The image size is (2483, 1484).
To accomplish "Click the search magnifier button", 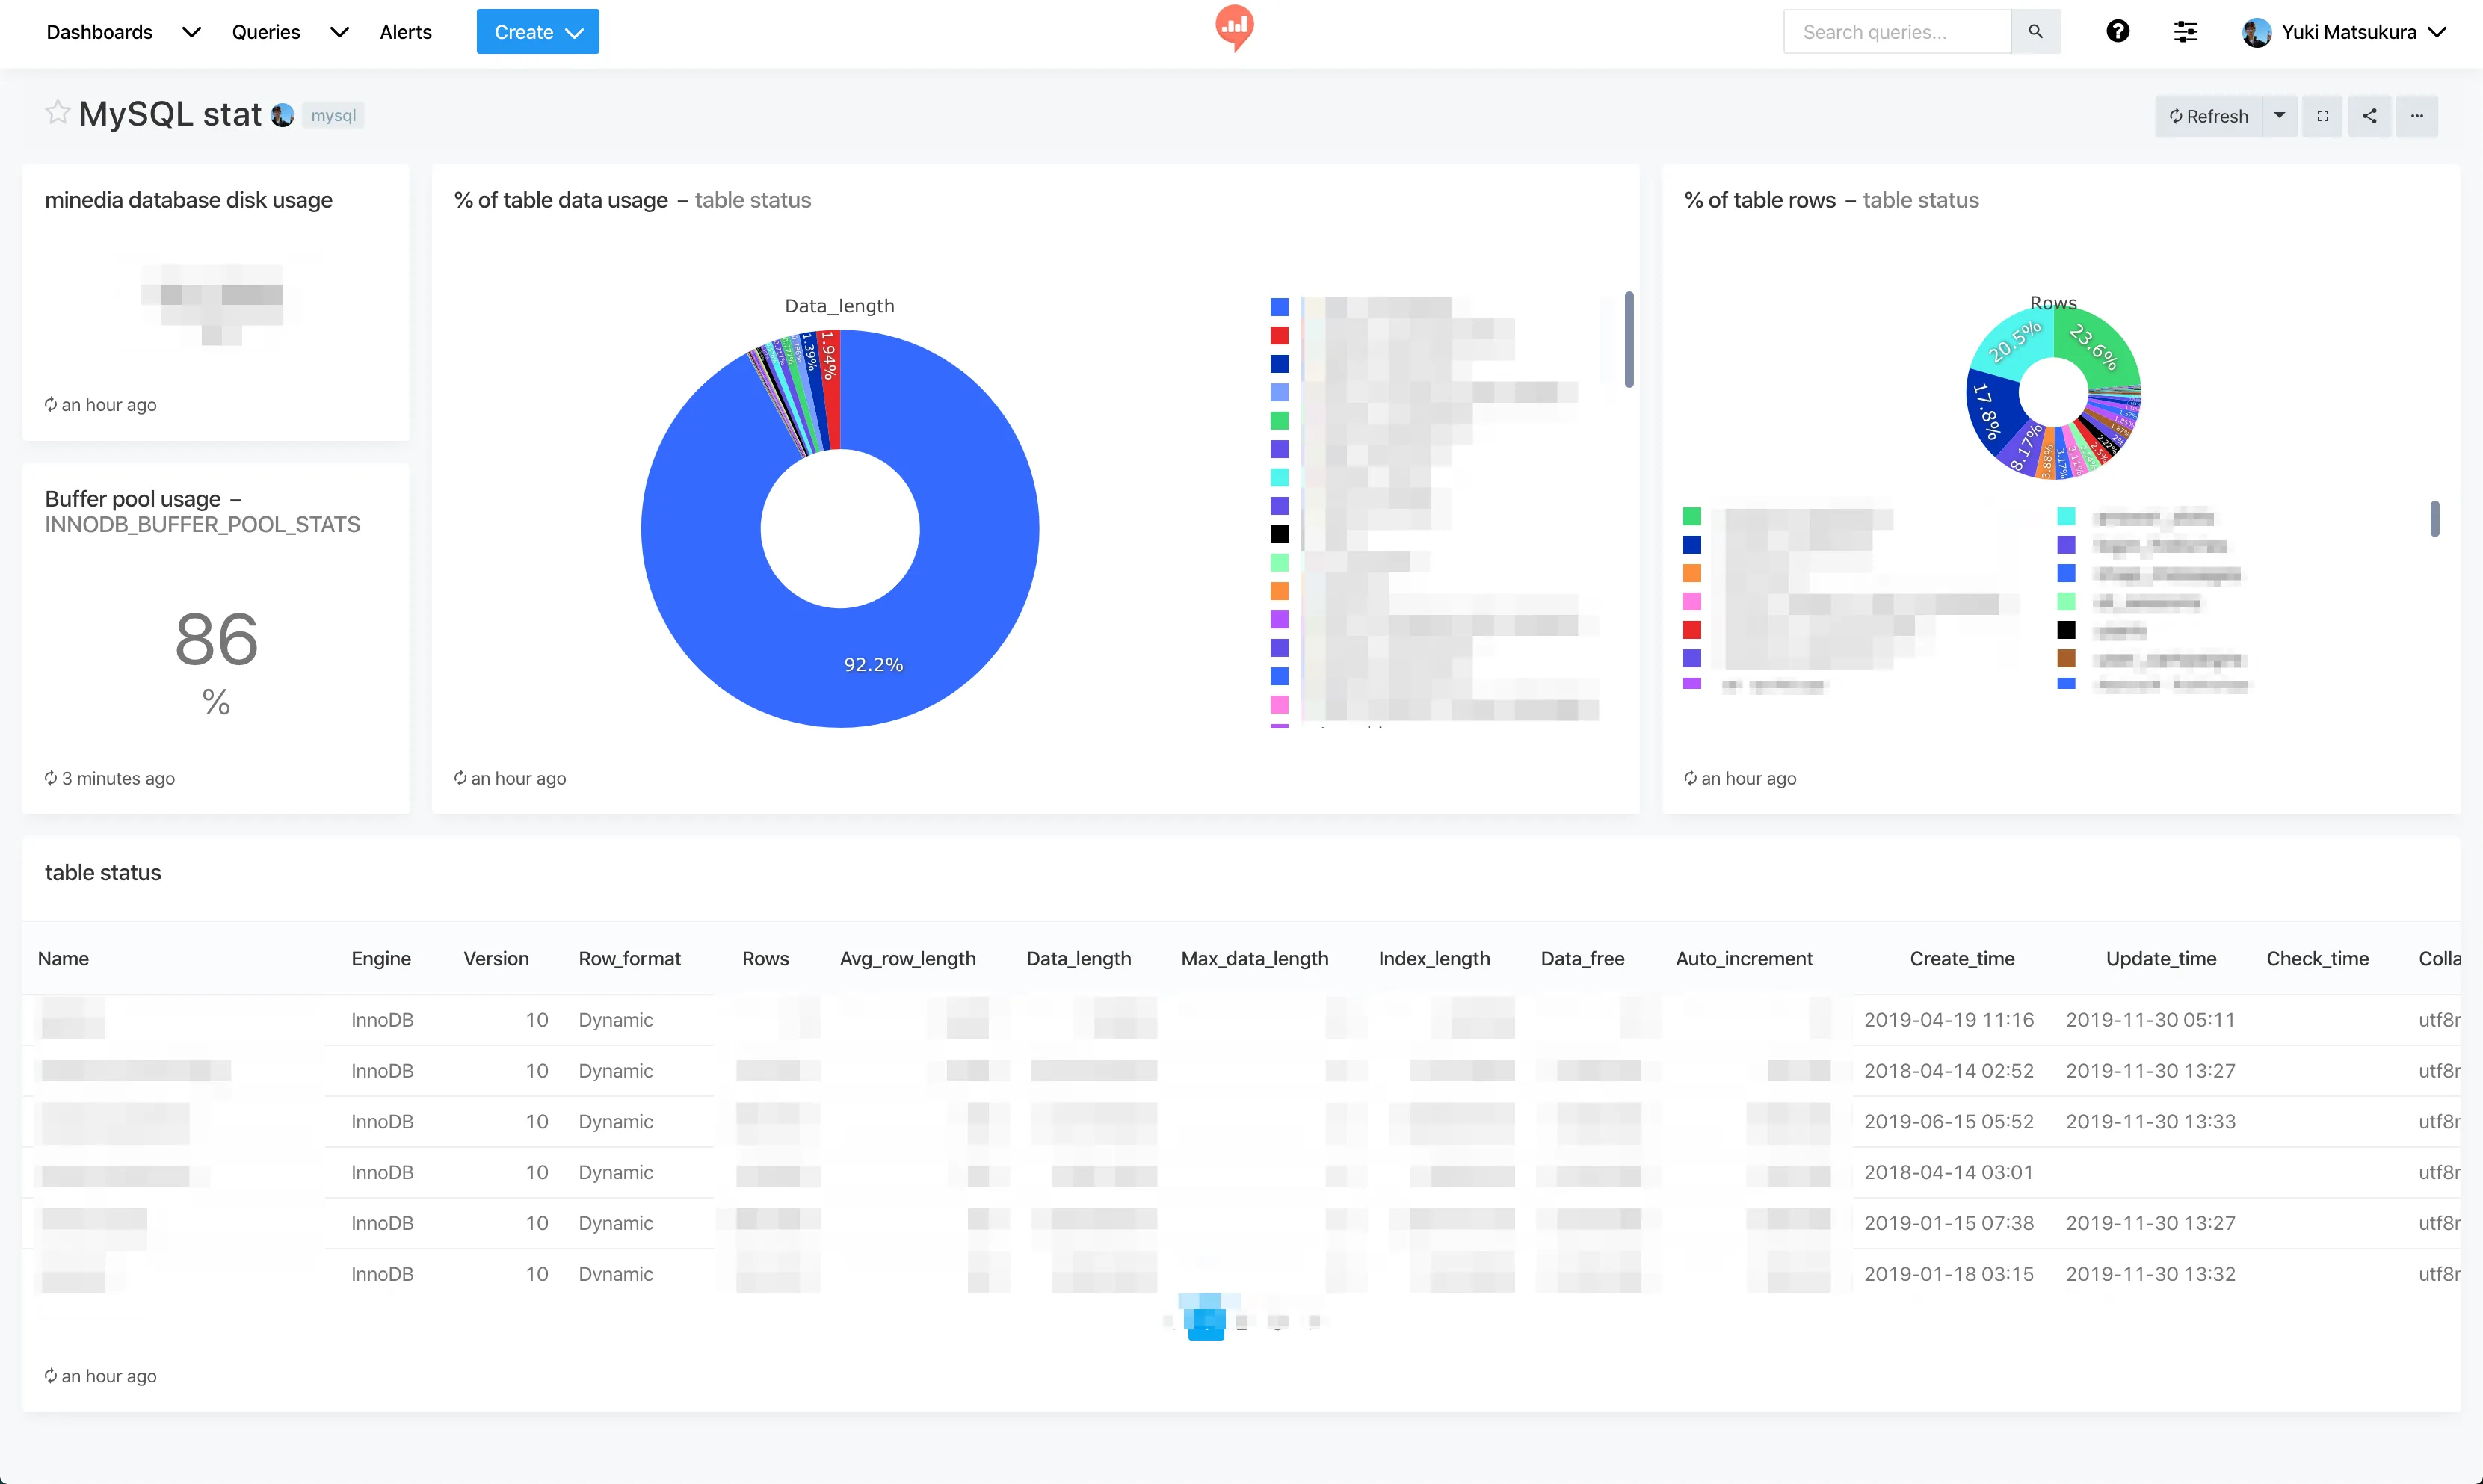I will (x=2035, y=32).
